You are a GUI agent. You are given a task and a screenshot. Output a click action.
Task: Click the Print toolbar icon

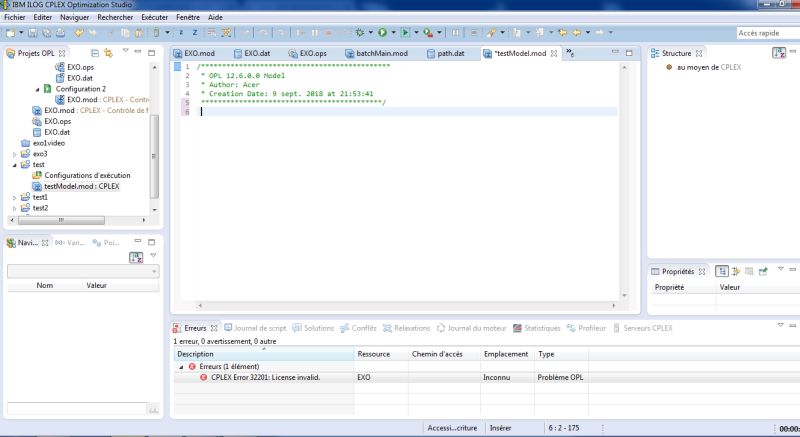(x=60, y=33)
